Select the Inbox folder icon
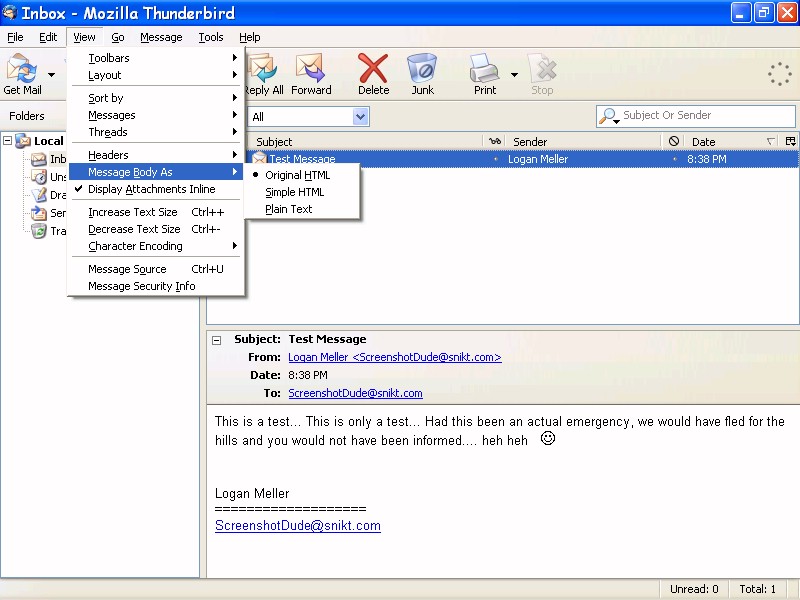This screenshot has height=600, width=800. click(39, 159)
